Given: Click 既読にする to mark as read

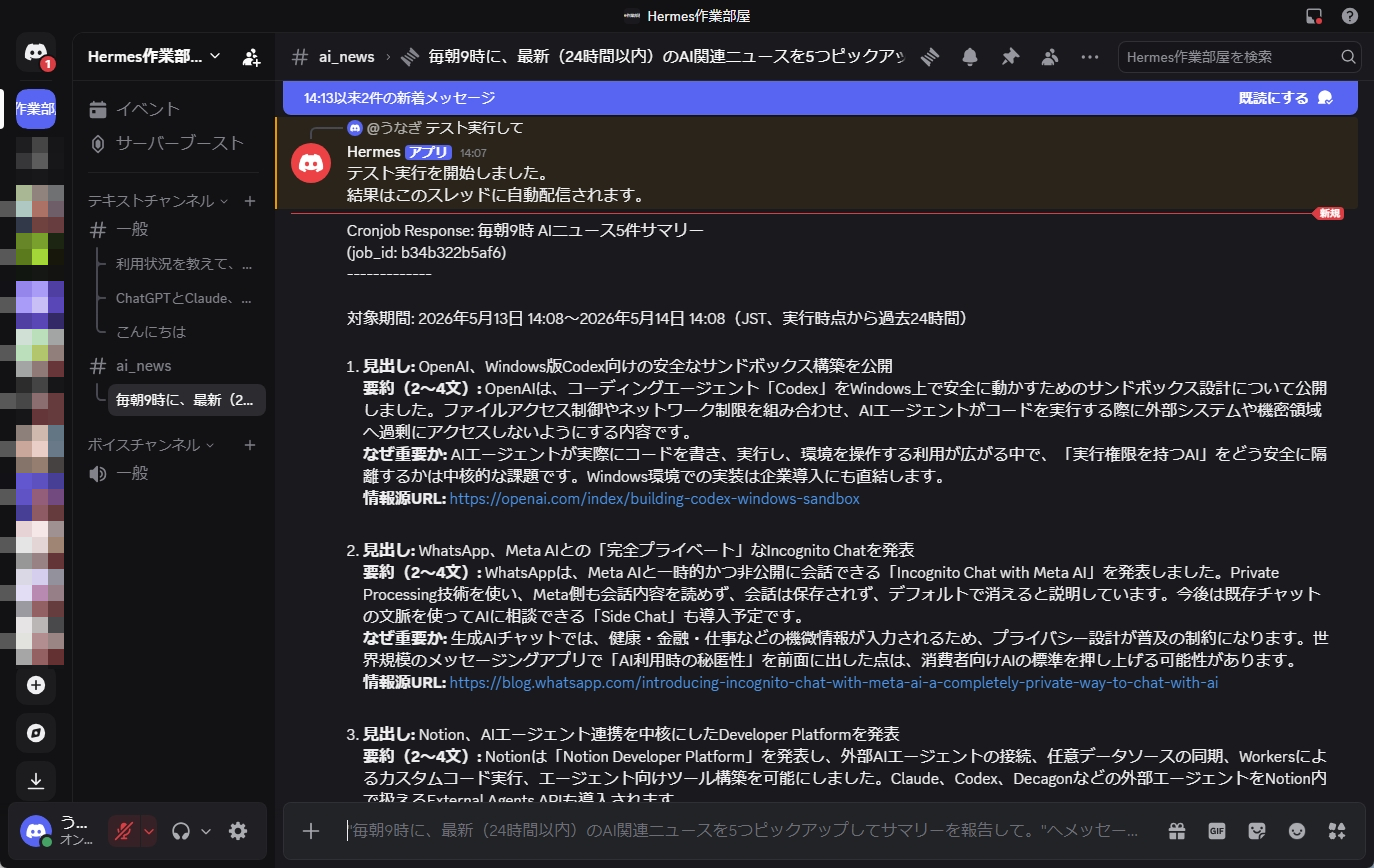Looking at the screenshot, I should pyautogui.click(x=1285, y=98).
